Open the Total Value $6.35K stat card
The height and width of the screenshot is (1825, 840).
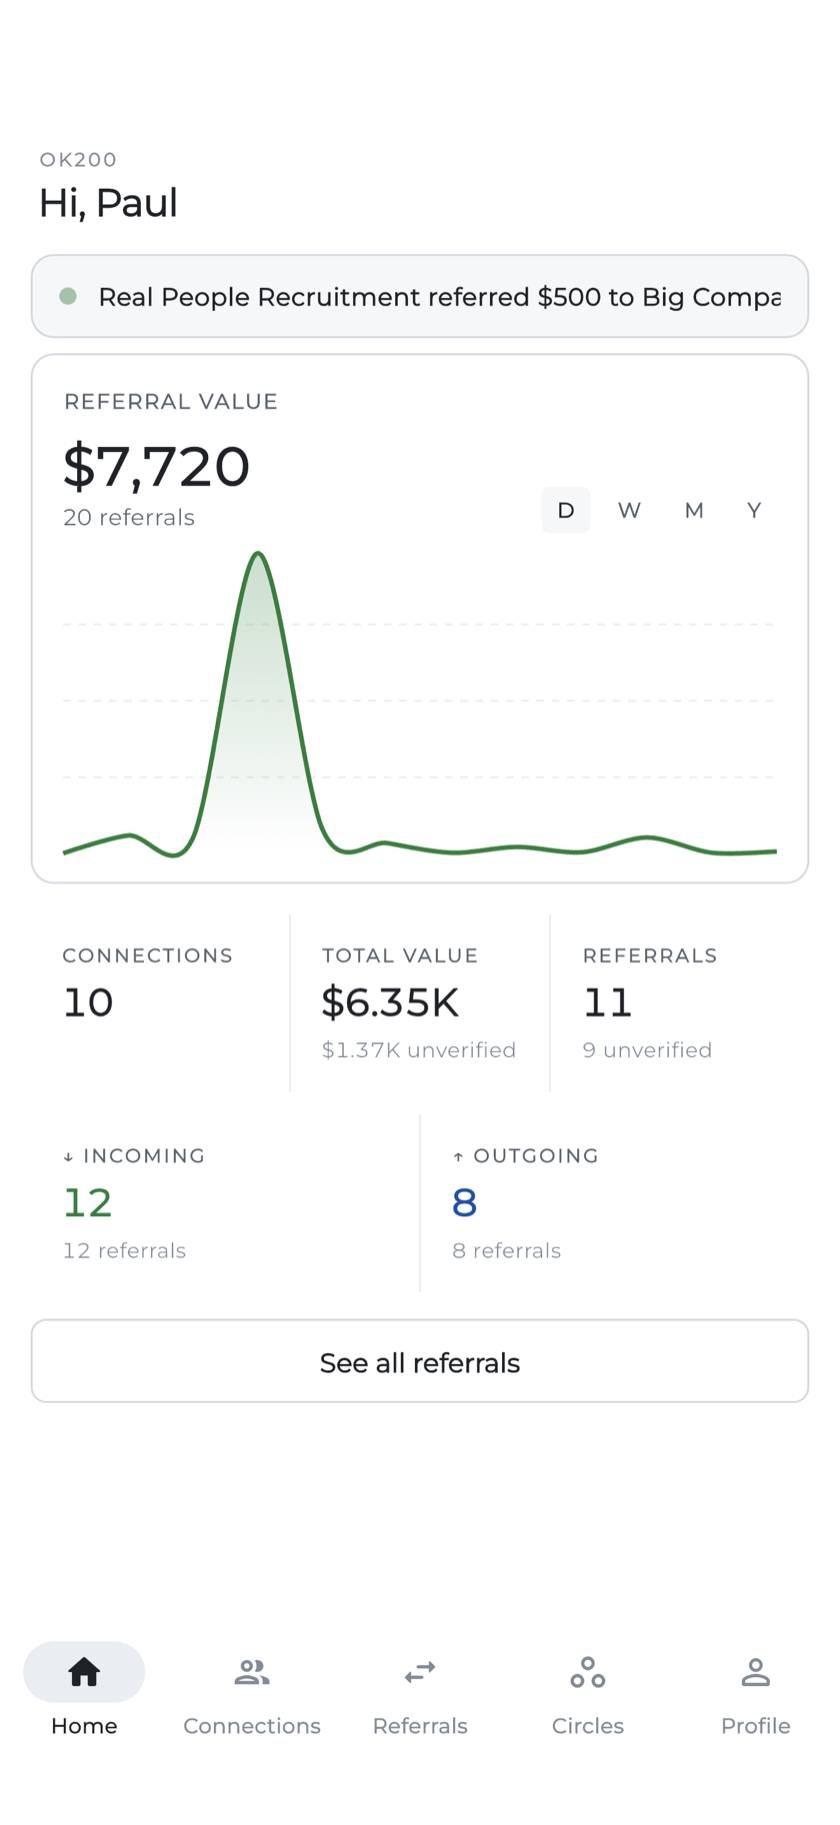[420, 1003]
